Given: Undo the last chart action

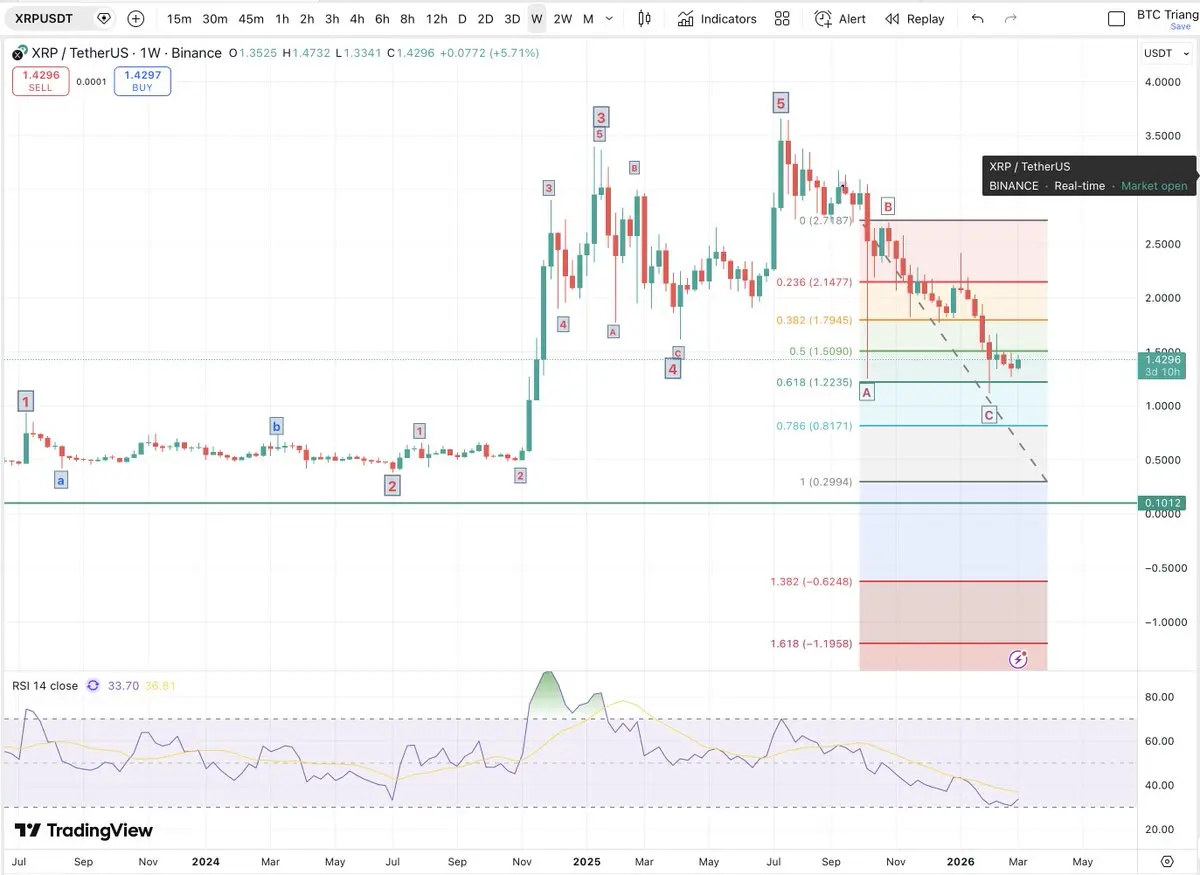Looking at the screenshot, I should [977, 19].
